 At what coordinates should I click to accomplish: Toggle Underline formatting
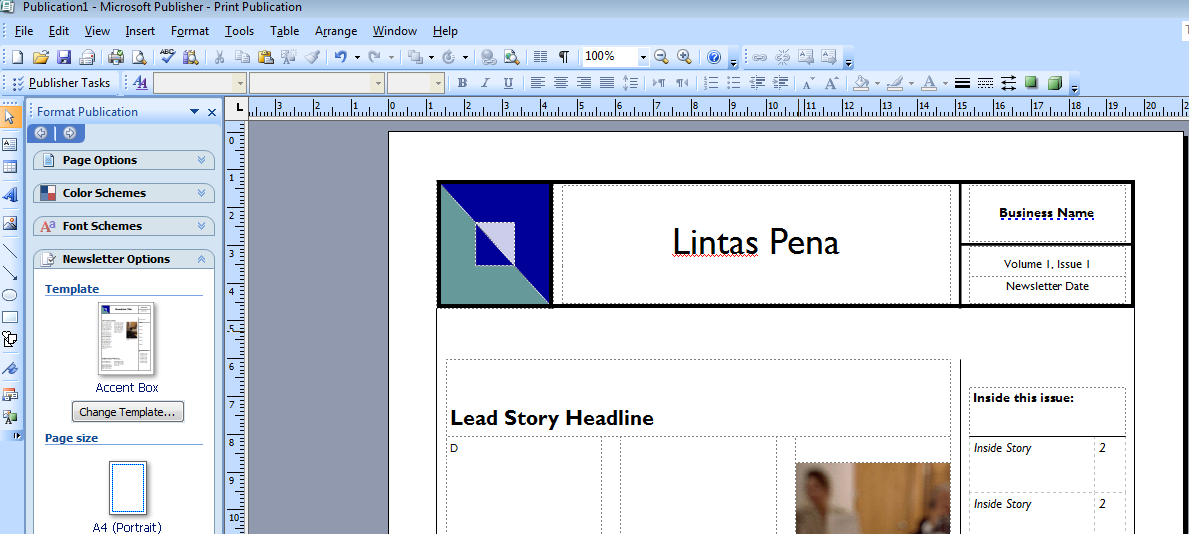508,83
